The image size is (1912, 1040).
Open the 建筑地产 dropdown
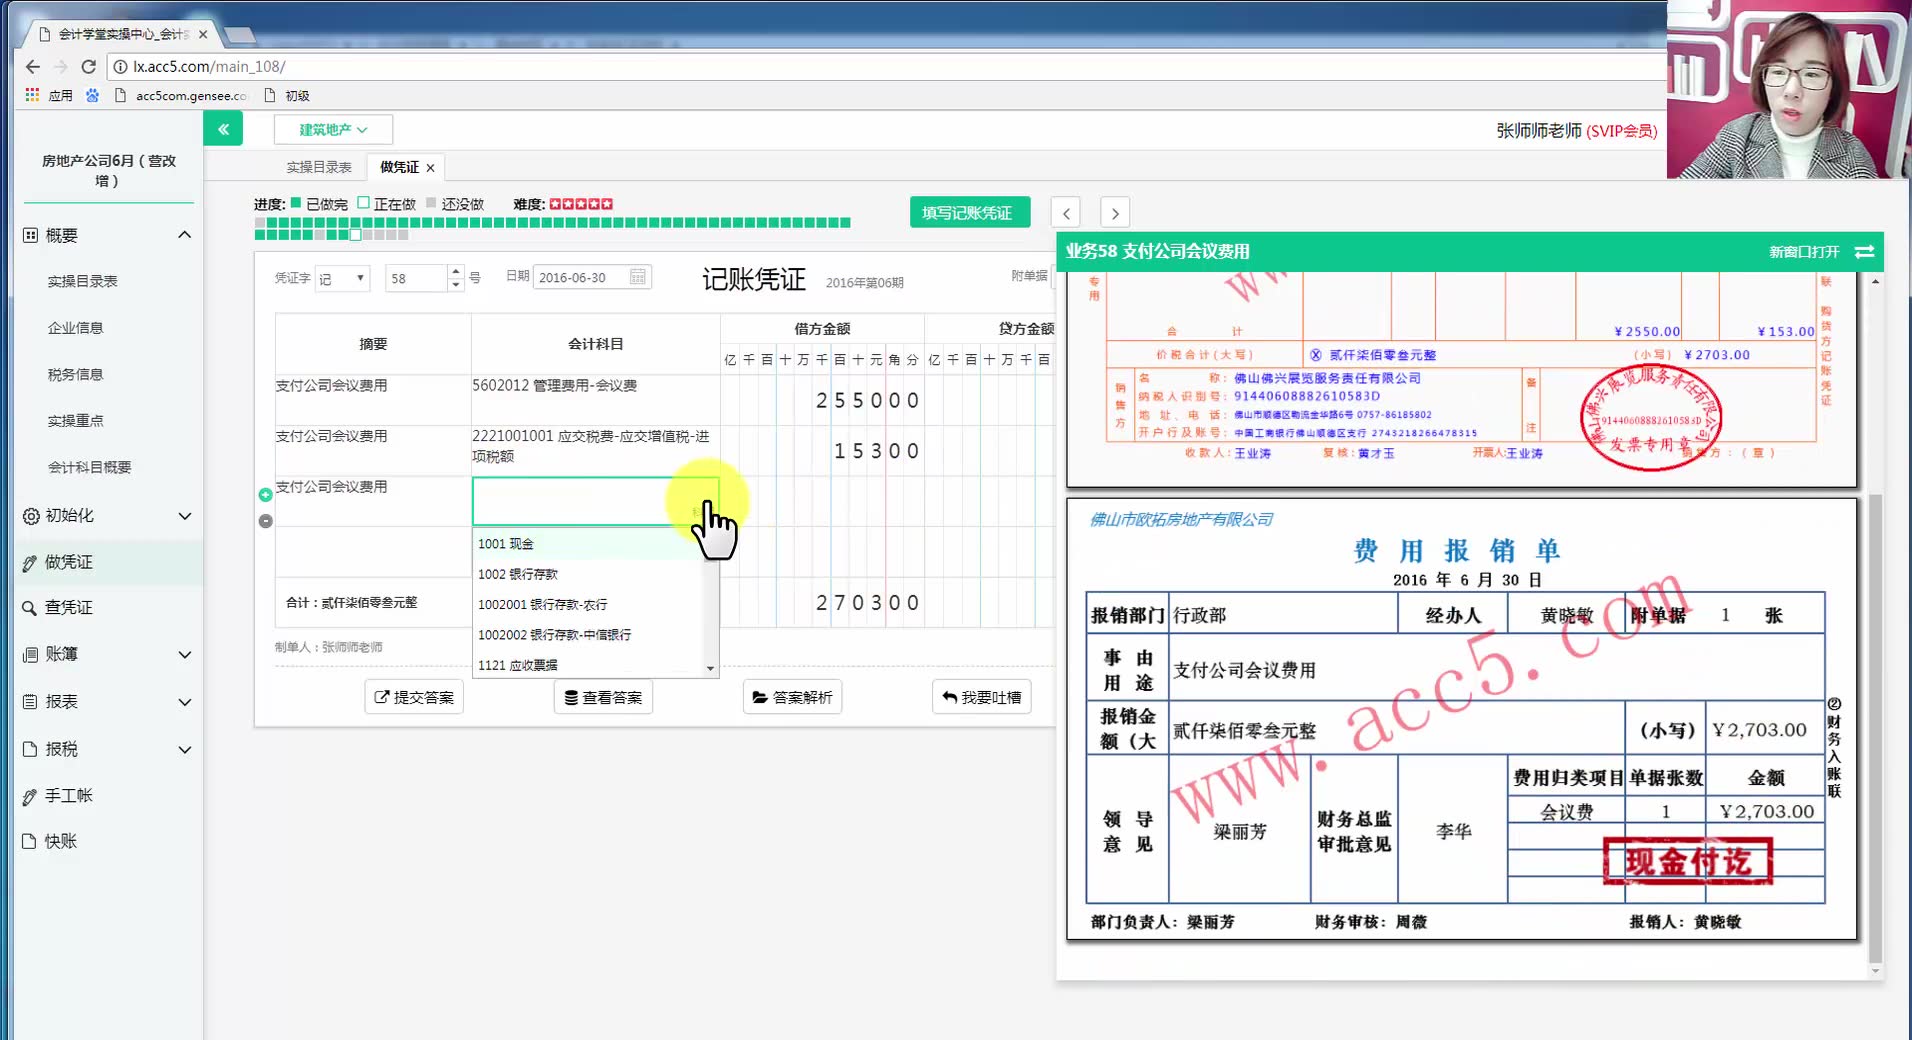[x=332, y=129]
